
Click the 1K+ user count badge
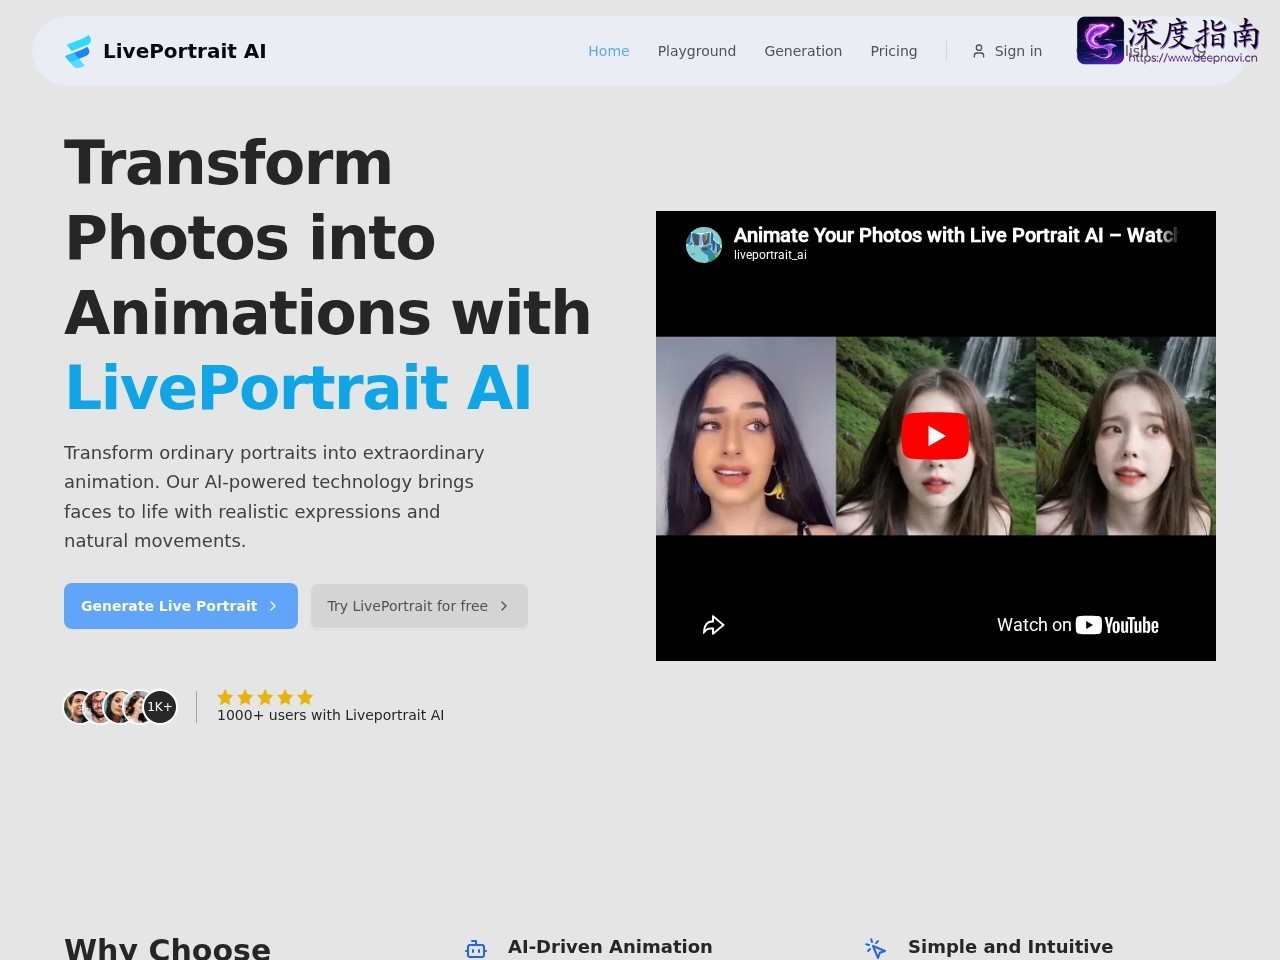(x=160, y=707)
